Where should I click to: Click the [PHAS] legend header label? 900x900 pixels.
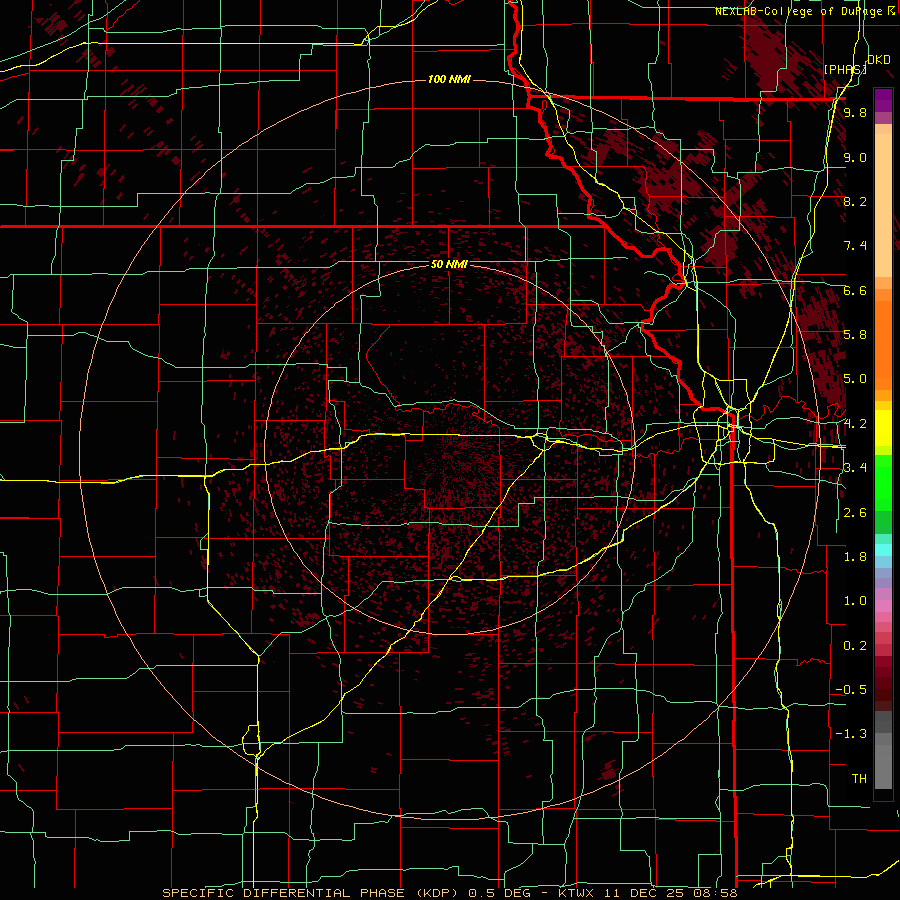coord(845,69)
